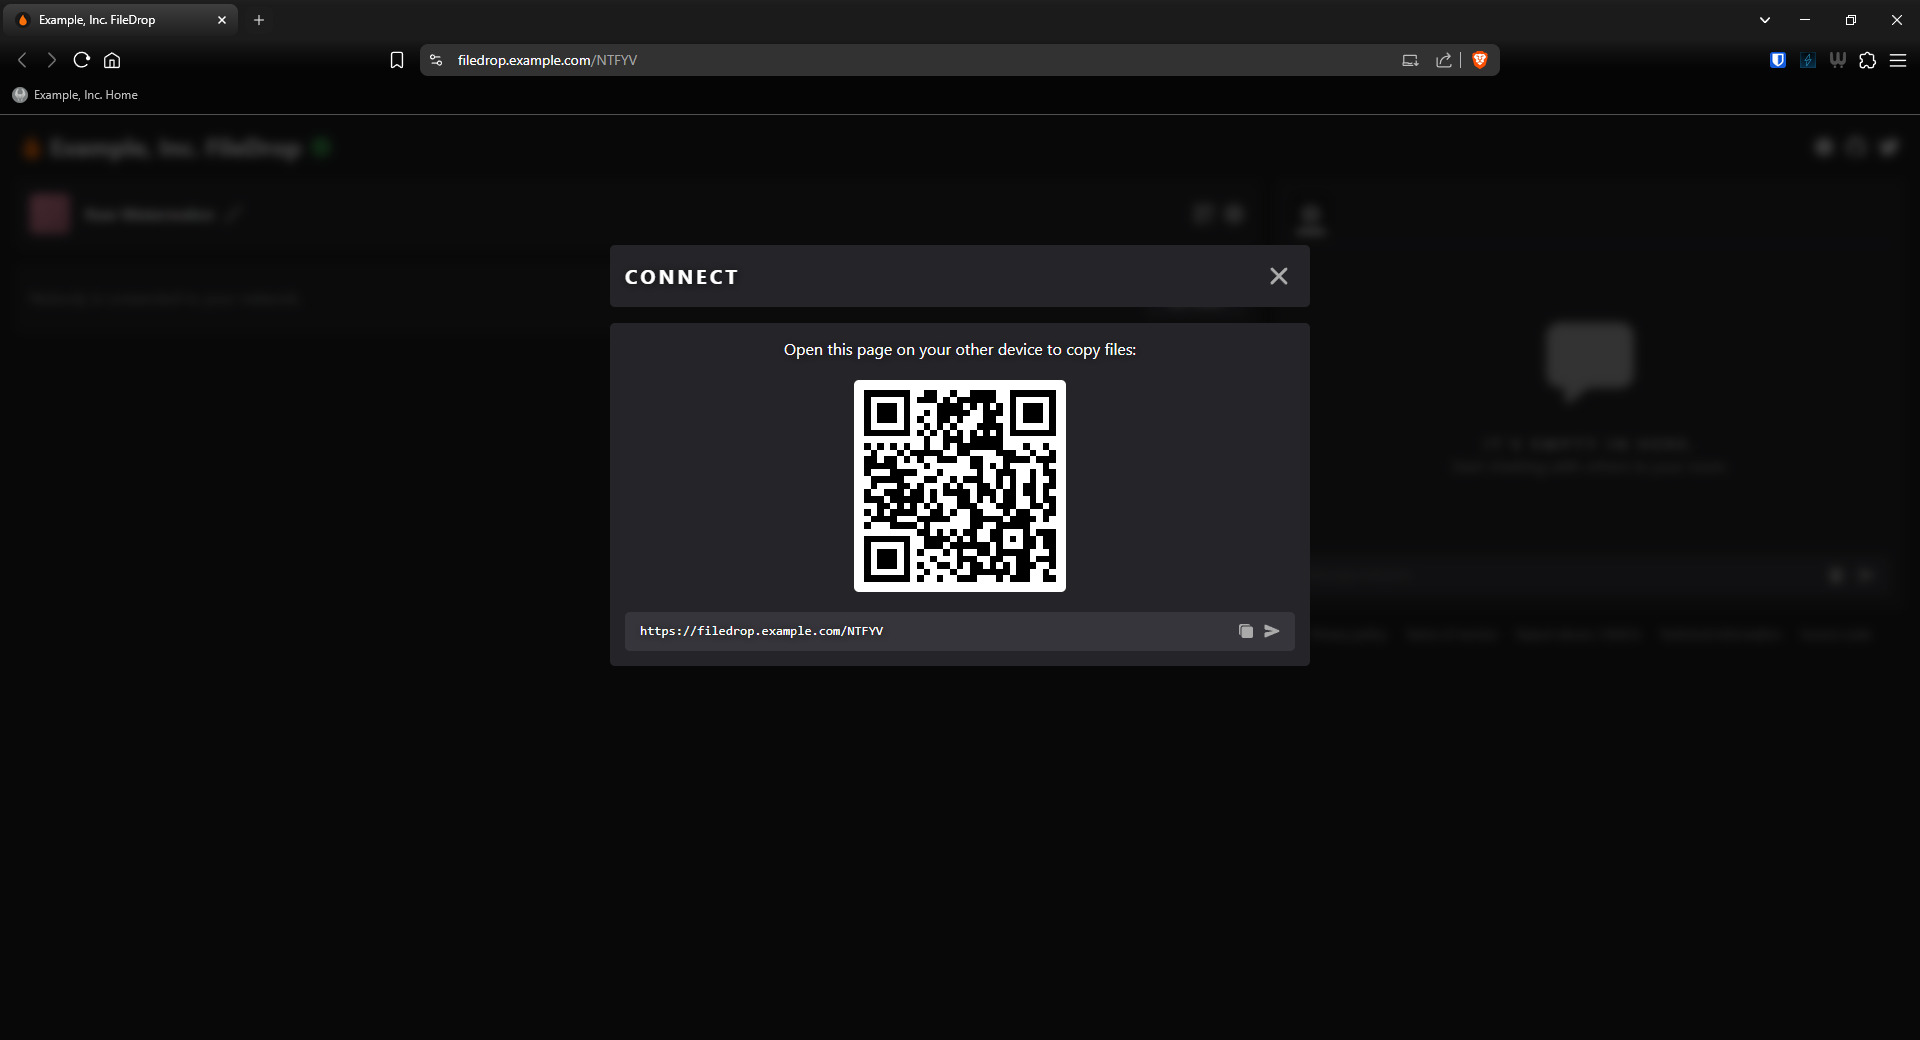Image resolution: width=1920 pixels, height=1040 pixels.
Task: Open Brave Shields lion icon
Action: [1480, 60]
